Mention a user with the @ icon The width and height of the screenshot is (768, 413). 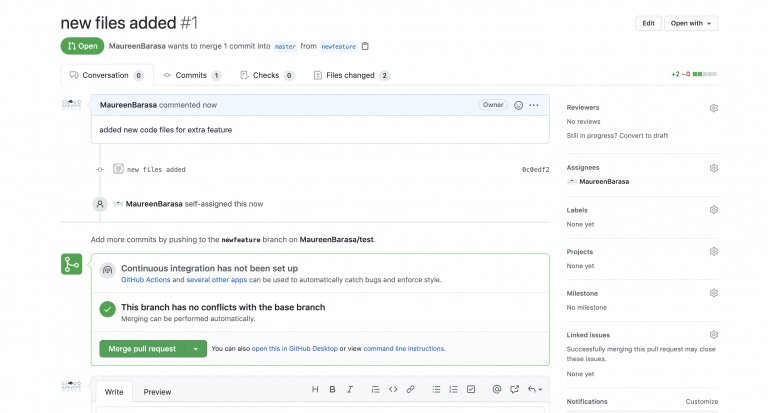point(497,389)
